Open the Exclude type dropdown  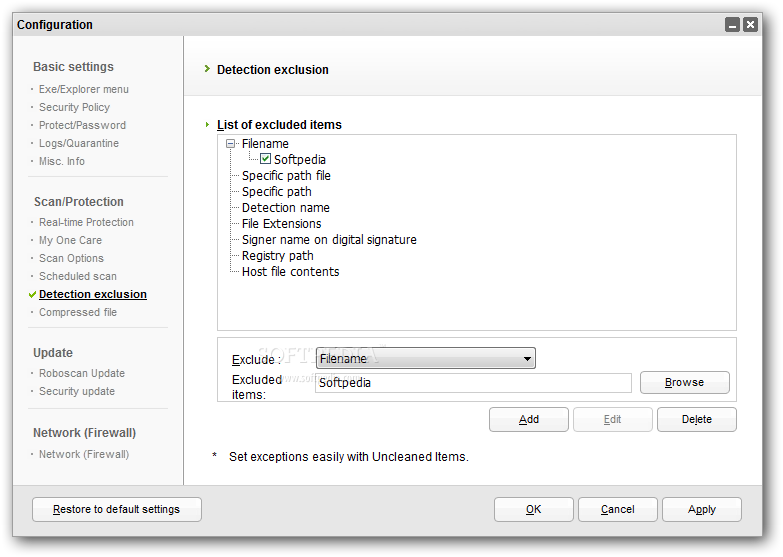click(x=425, y=358)
